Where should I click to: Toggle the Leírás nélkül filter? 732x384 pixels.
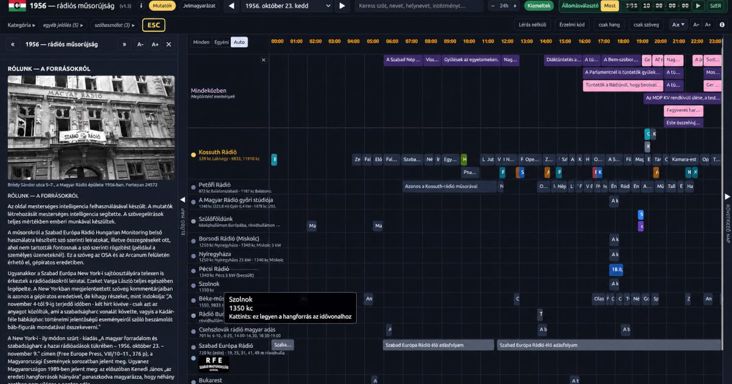tap(532, 25)
